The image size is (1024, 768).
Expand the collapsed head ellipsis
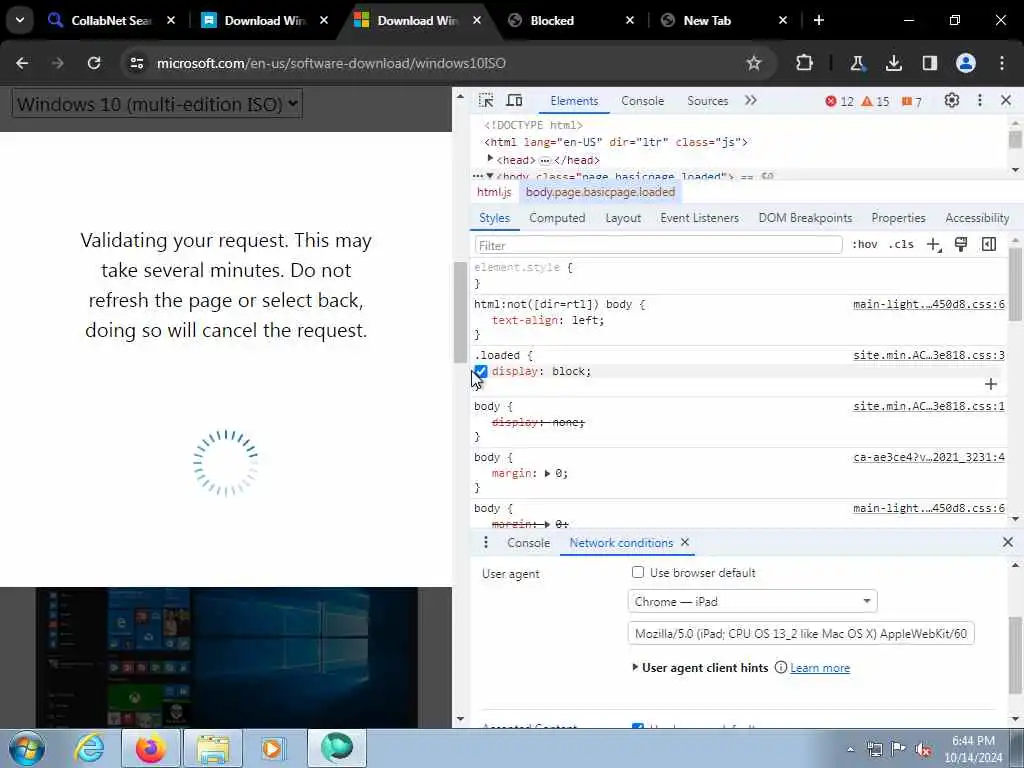coord(545,161)
